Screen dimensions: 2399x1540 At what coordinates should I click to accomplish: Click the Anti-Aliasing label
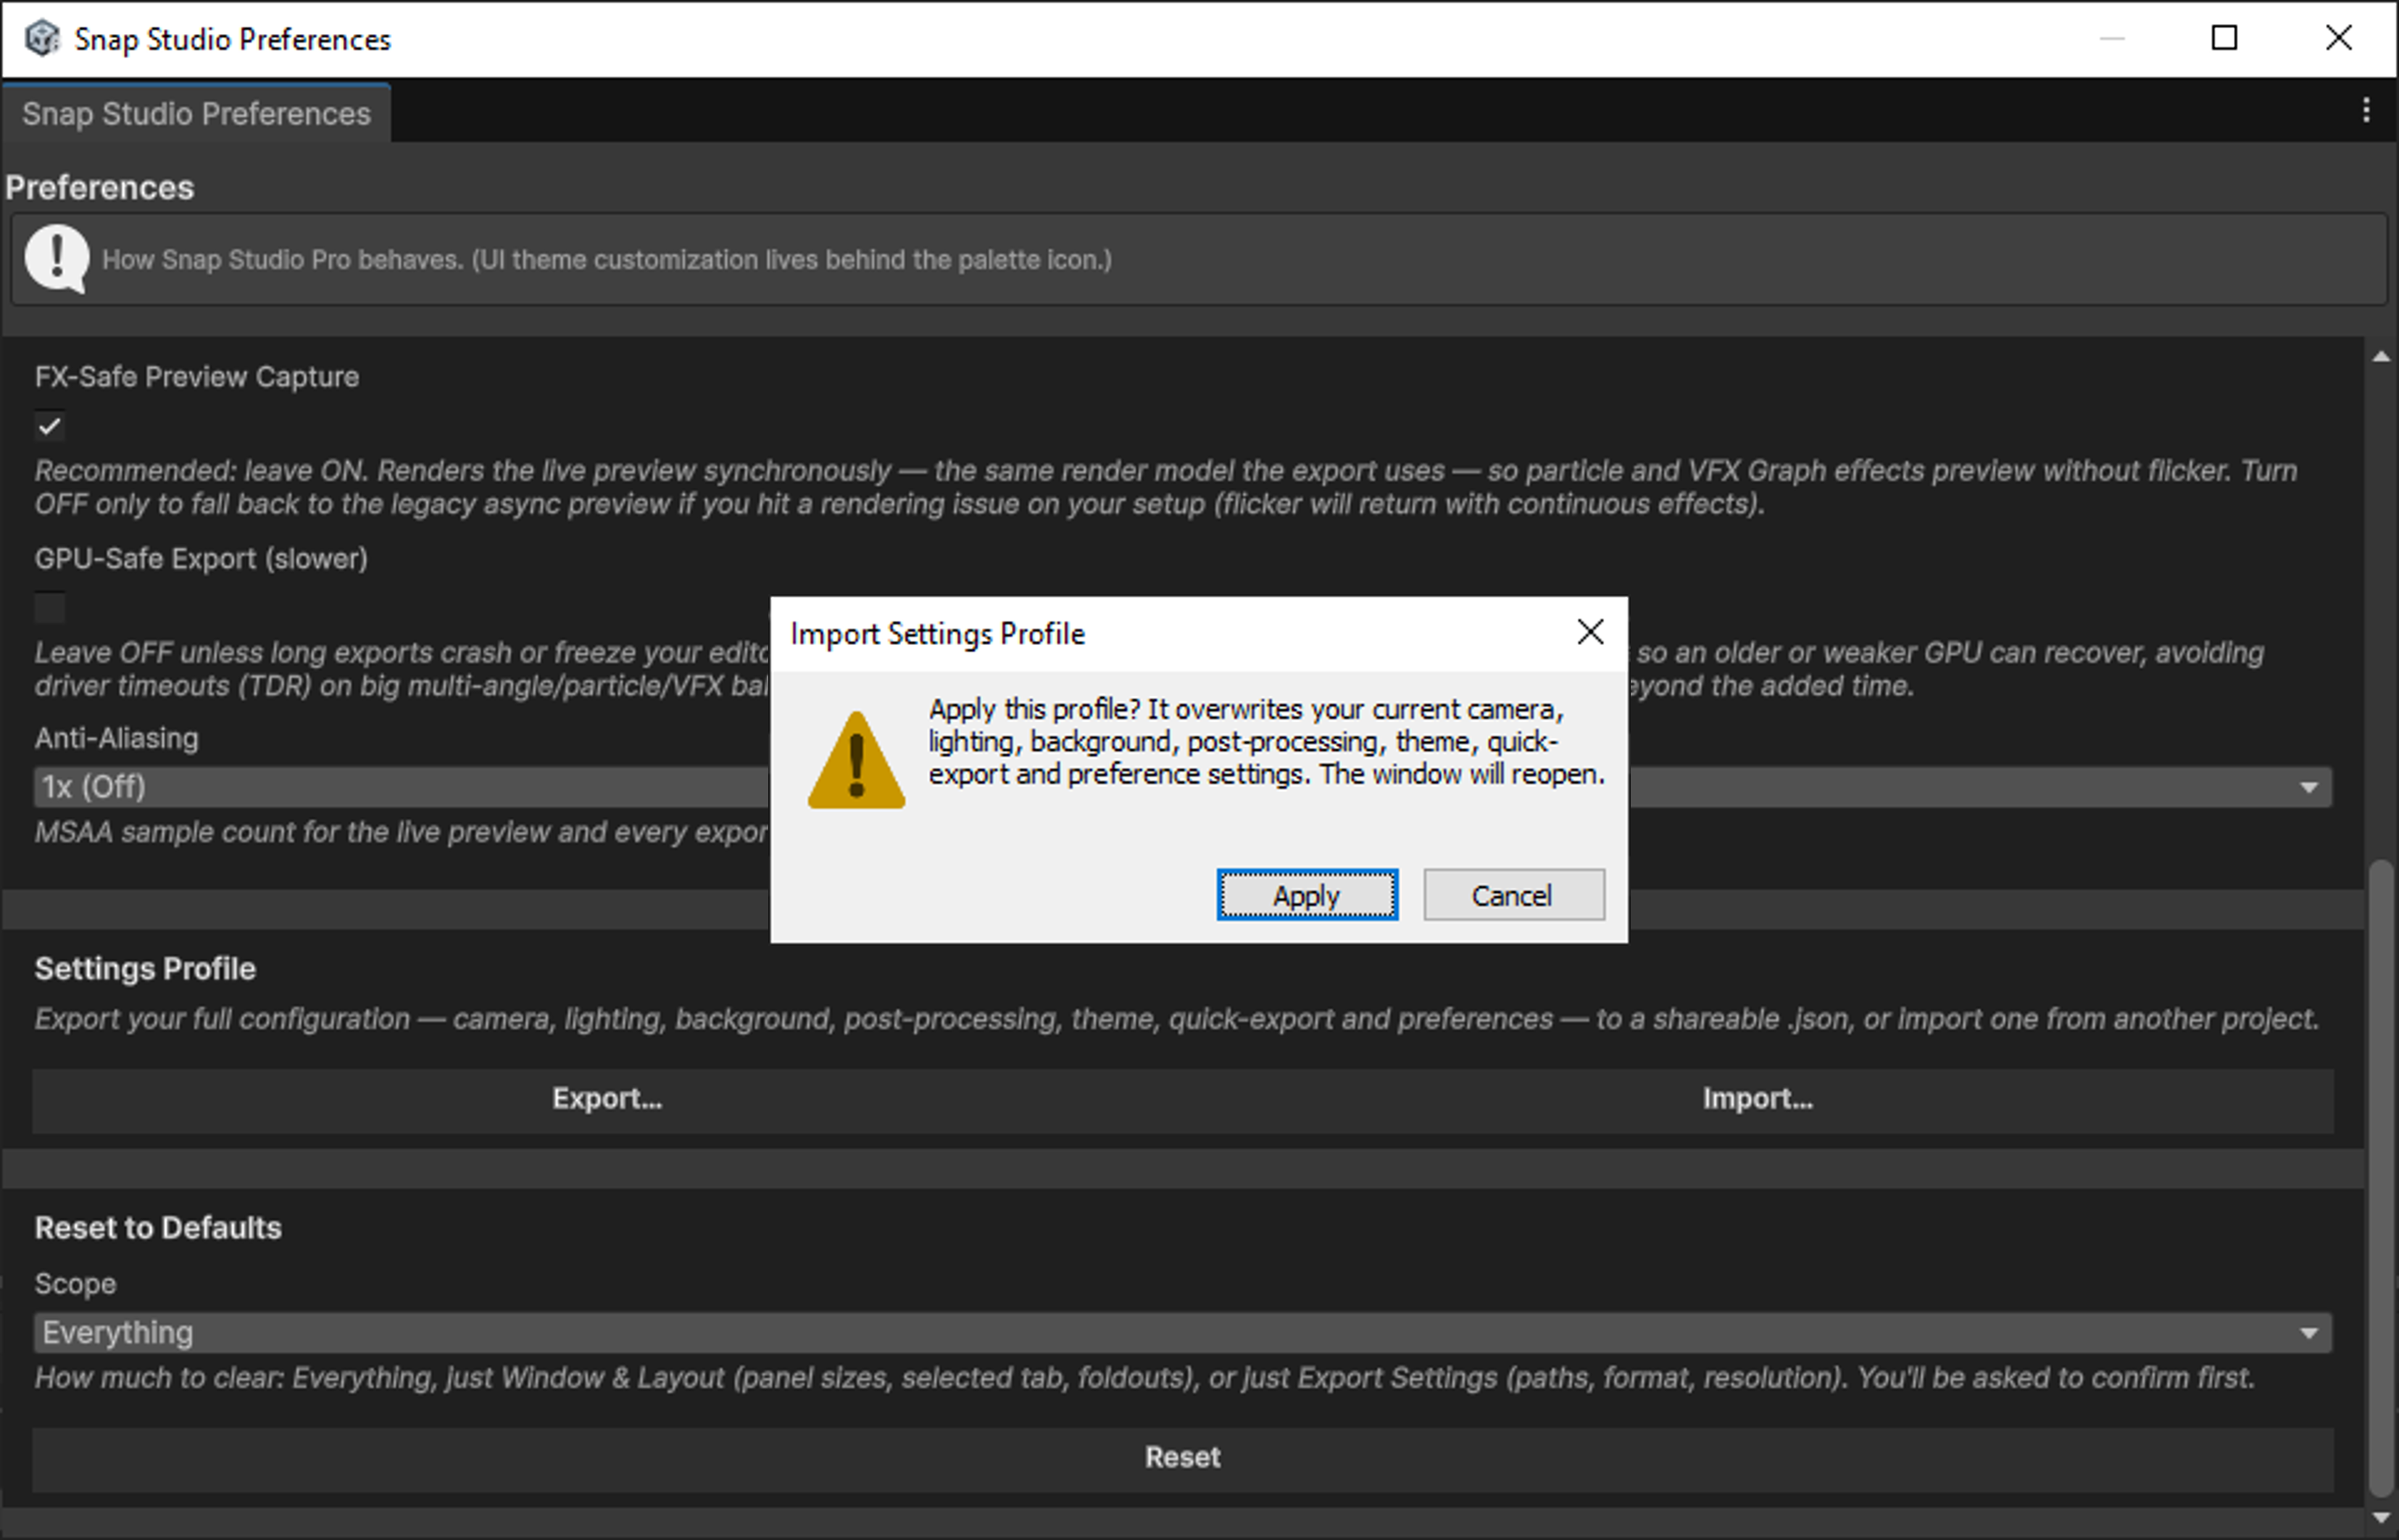pos(117,738)
